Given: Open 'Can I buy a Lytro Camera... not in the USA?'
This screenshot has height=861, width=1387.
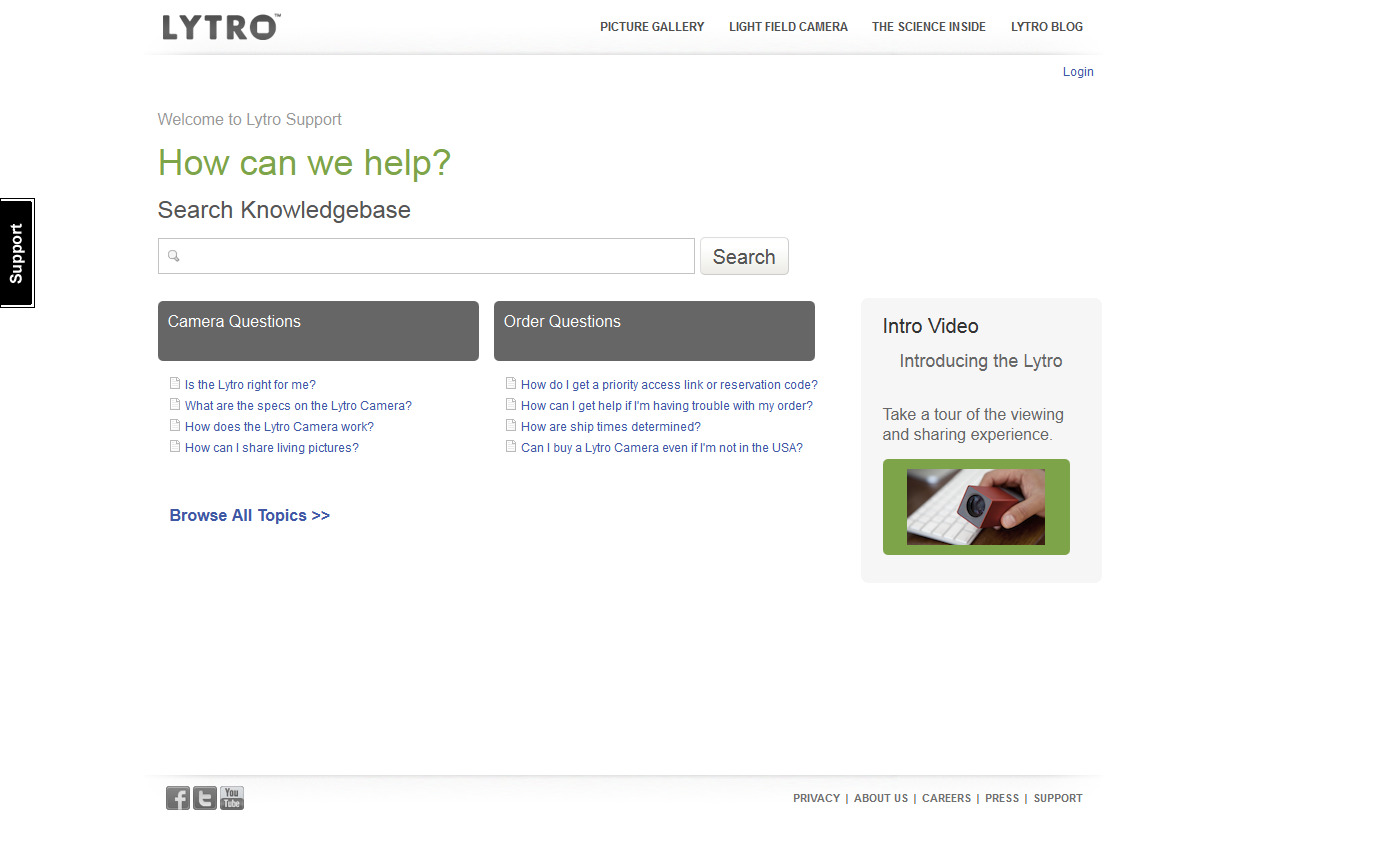Looking at the screenshot, I should (662, 448).
